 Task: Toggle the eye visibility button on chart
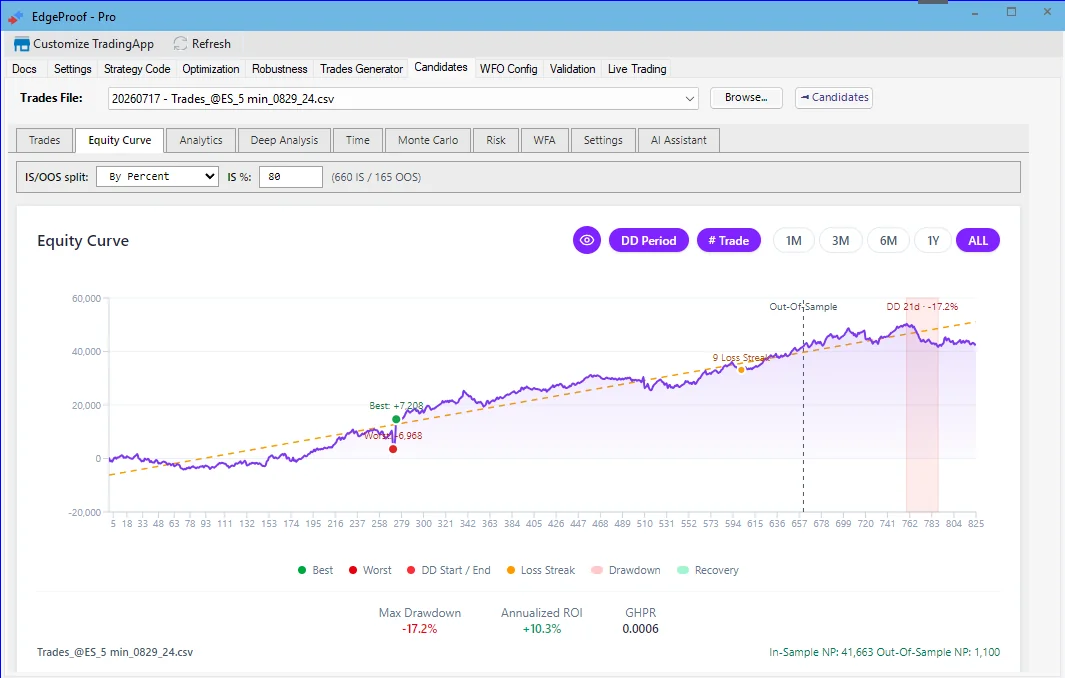click(x=587, y=240)
